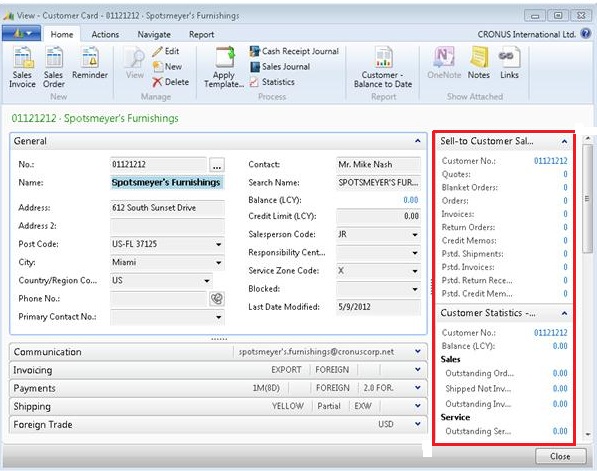
Task: Open customer Statistics
Action: (x=272, y=82)
